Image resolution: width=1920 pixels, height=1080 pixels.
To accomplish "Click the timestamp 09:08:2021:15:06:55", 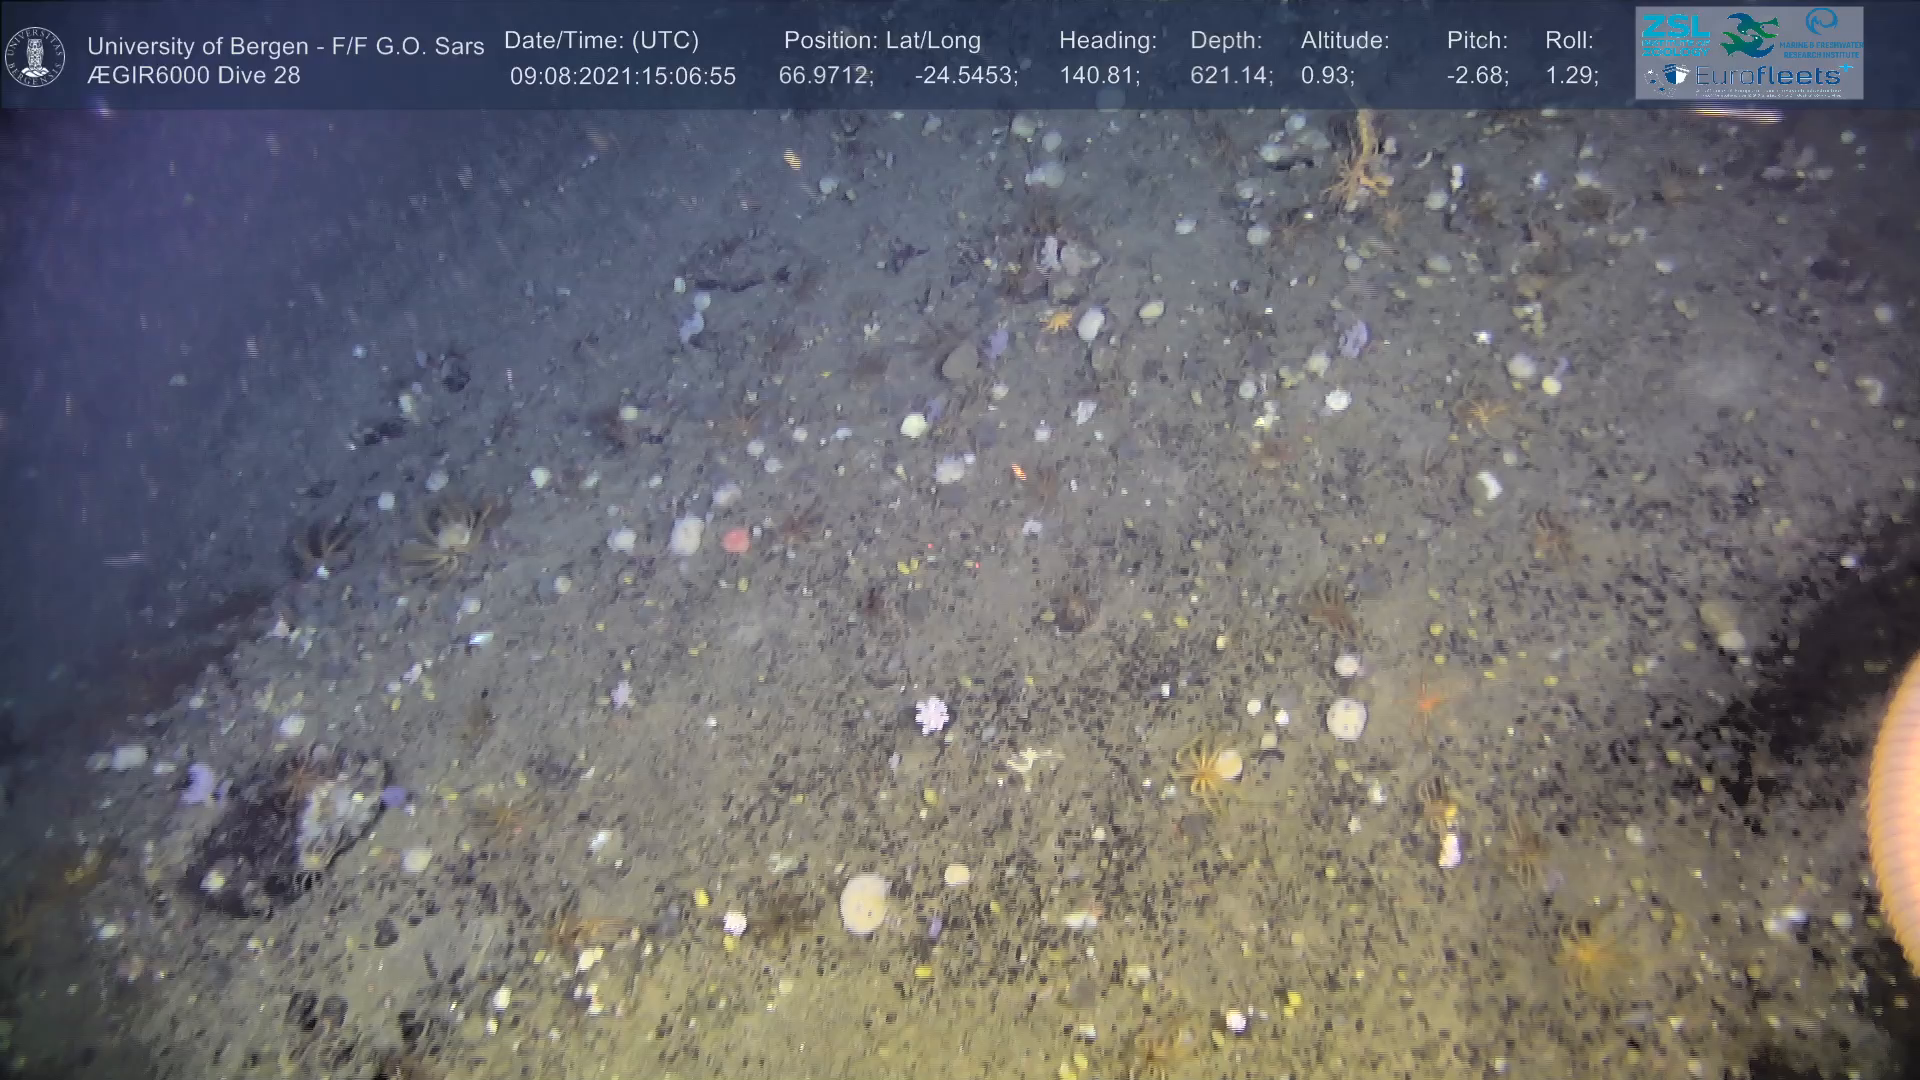I will pyautogui.click(x=622, y=76).
